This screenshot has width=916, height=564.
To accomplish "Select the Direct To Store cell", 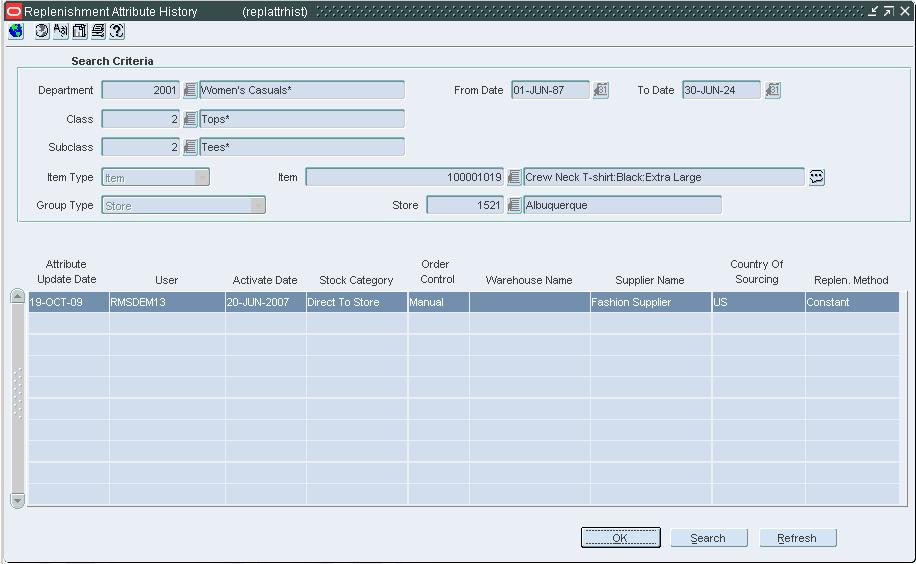I will tap(357, 302).
